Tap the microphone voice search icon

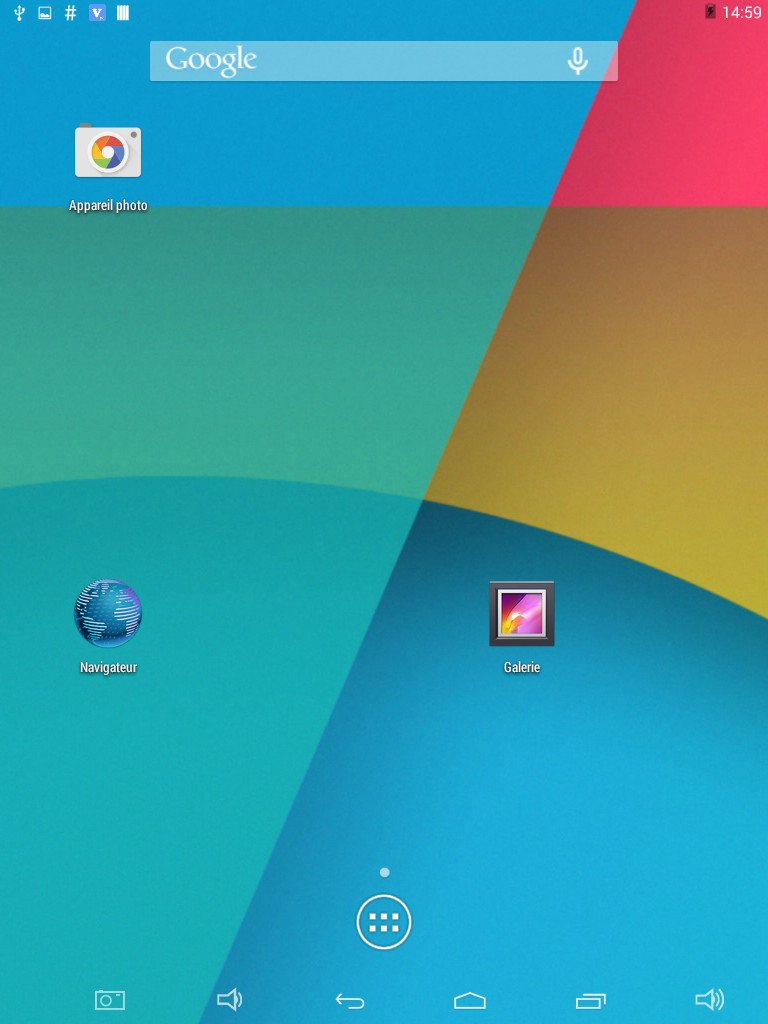[577, 61]
